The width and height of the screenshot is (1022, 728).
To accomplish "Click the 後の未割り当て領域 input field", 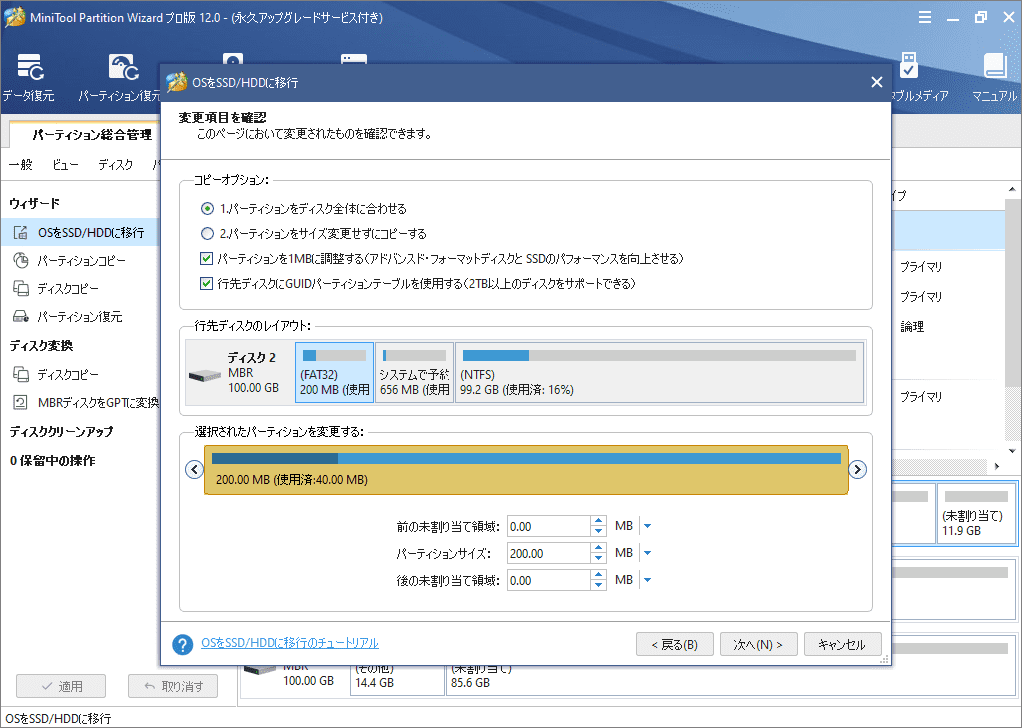I will click(x=549, y=580).
